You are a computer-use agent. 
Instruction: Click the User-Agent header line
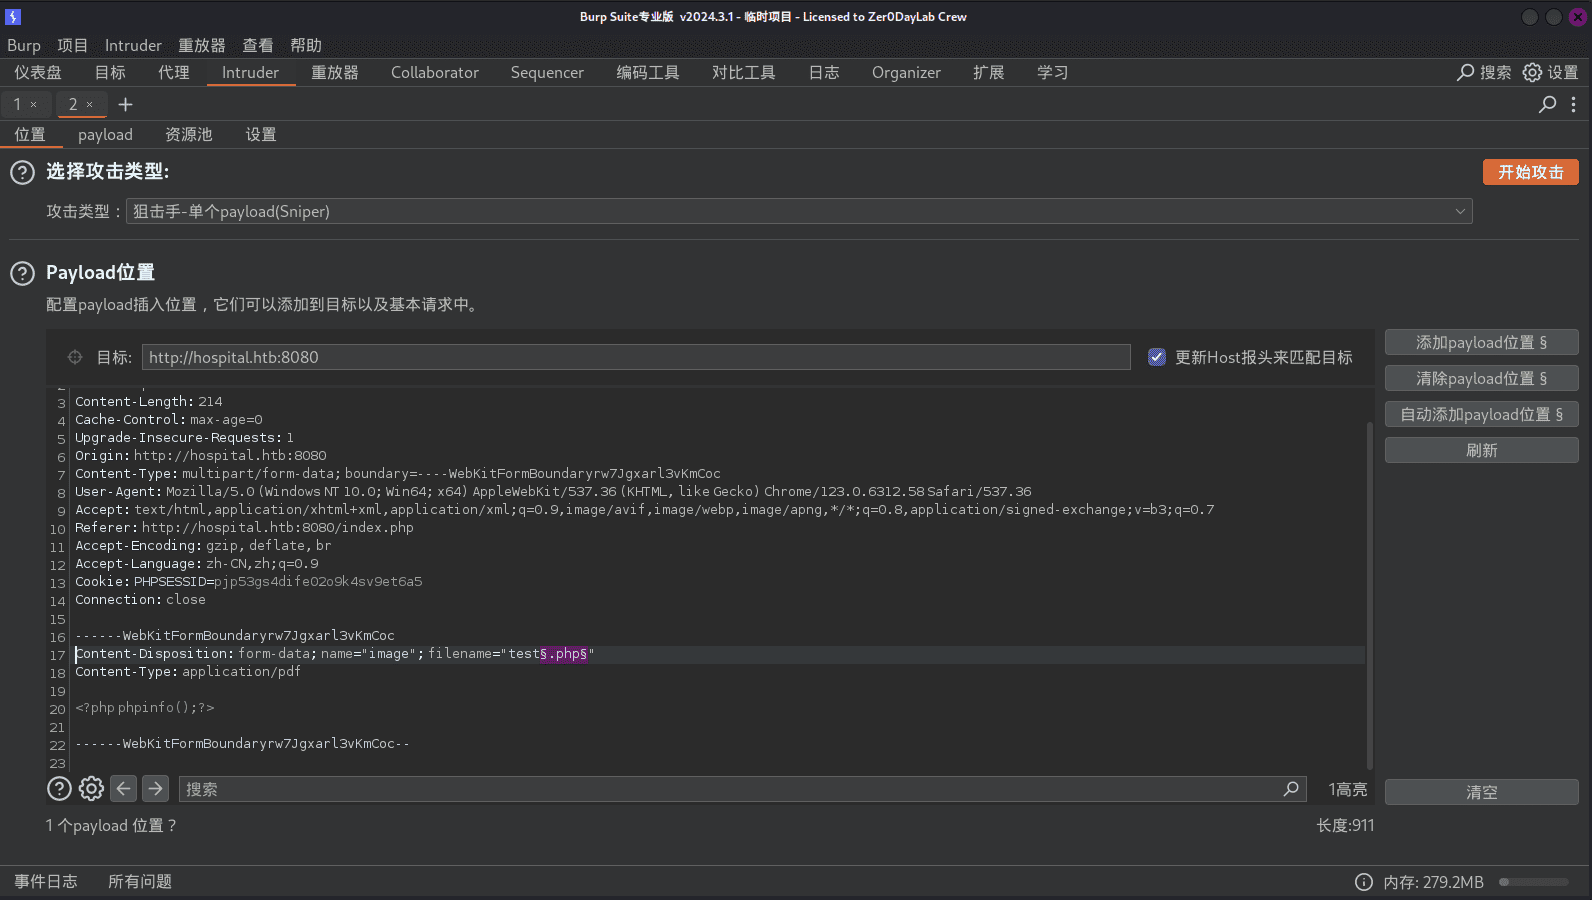553,492
